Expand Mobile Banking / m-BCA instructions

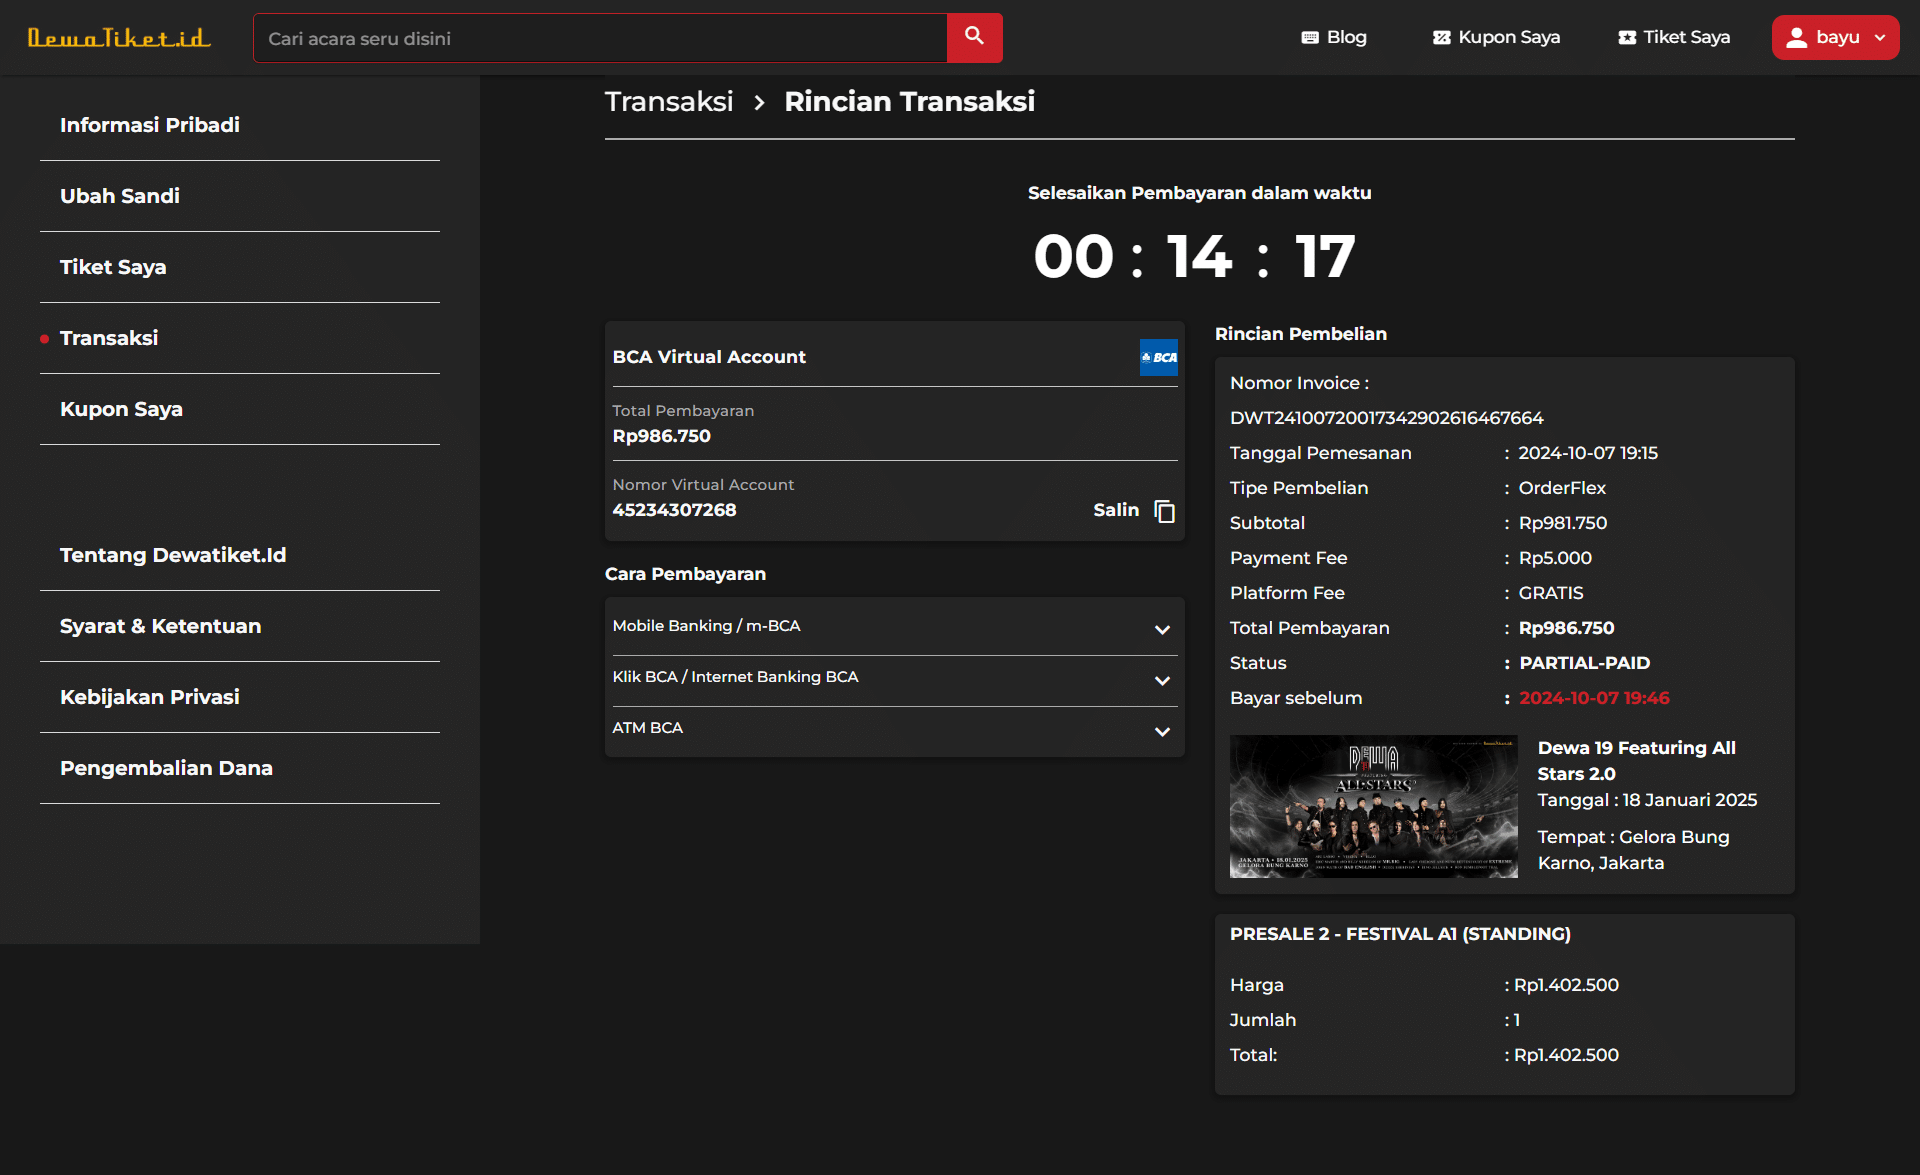(x=1161, y=630)
